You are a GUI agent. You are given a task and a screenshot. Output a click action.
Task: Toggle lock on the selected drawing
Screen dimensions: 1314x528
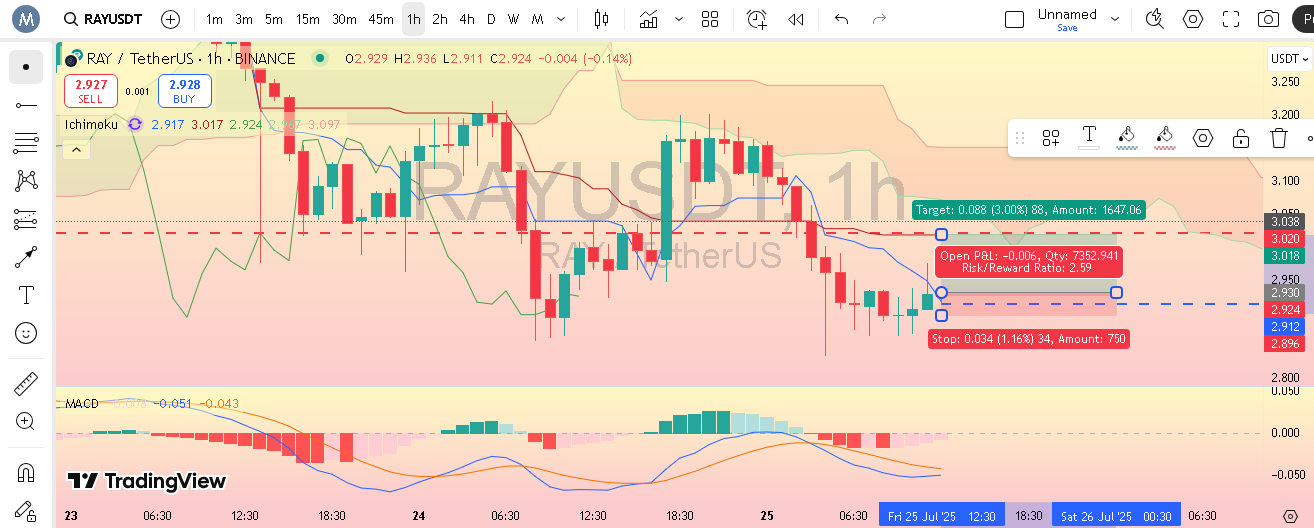coord(1241,138)
